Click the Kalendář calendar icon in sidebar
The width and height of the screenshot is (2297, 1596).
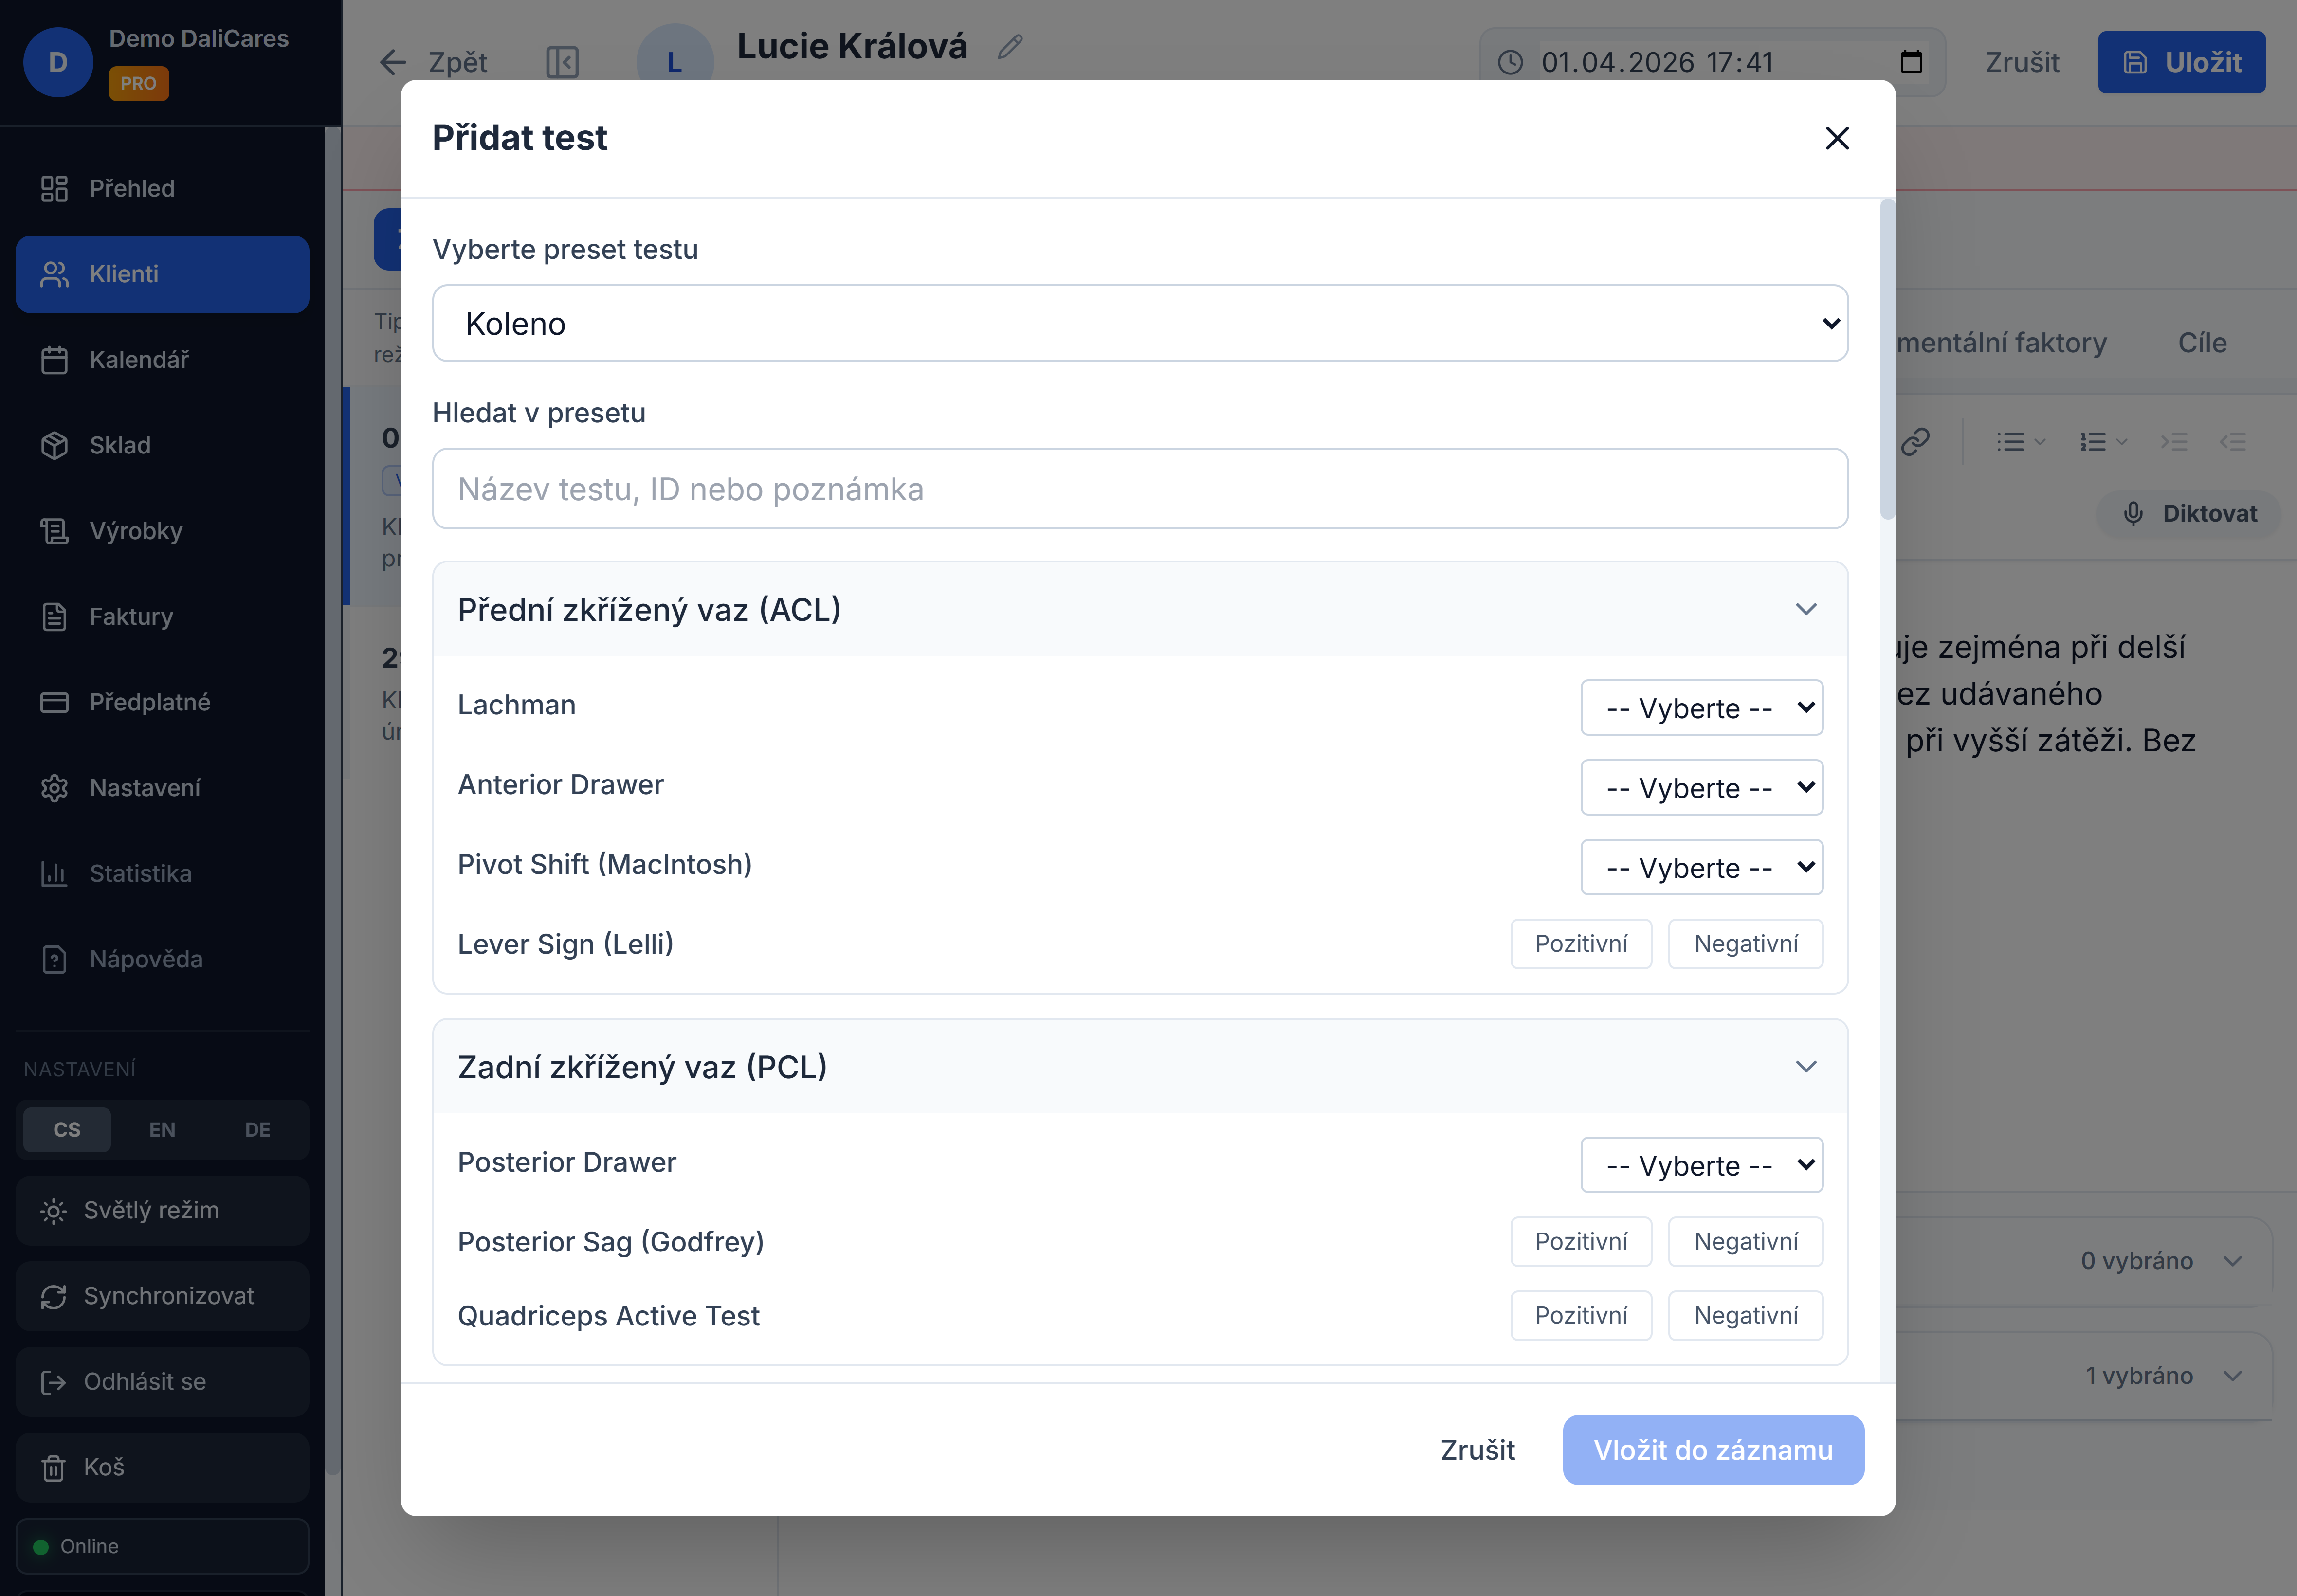tap(54, 360)
